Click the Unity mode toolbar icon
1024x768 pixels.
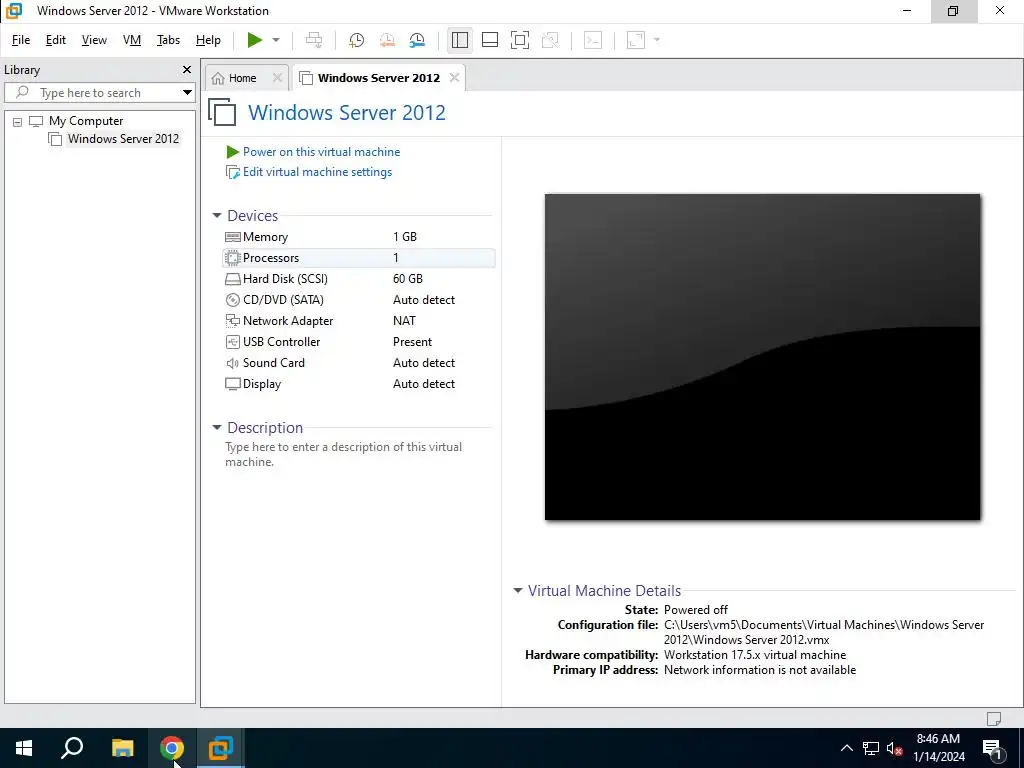point(551,40)
